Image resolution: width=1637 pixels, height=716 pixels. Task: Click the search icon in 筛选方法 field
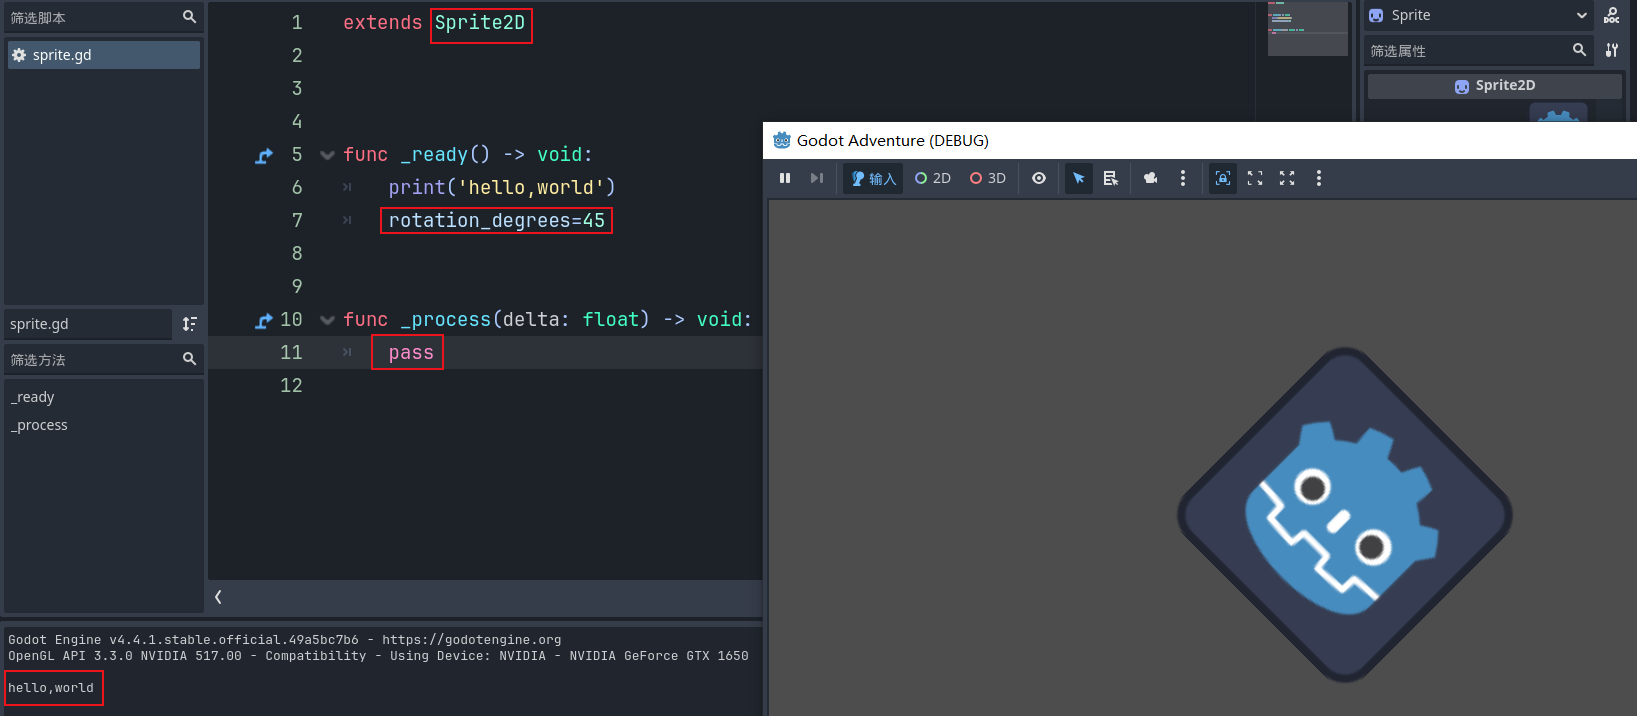[189, 359]
